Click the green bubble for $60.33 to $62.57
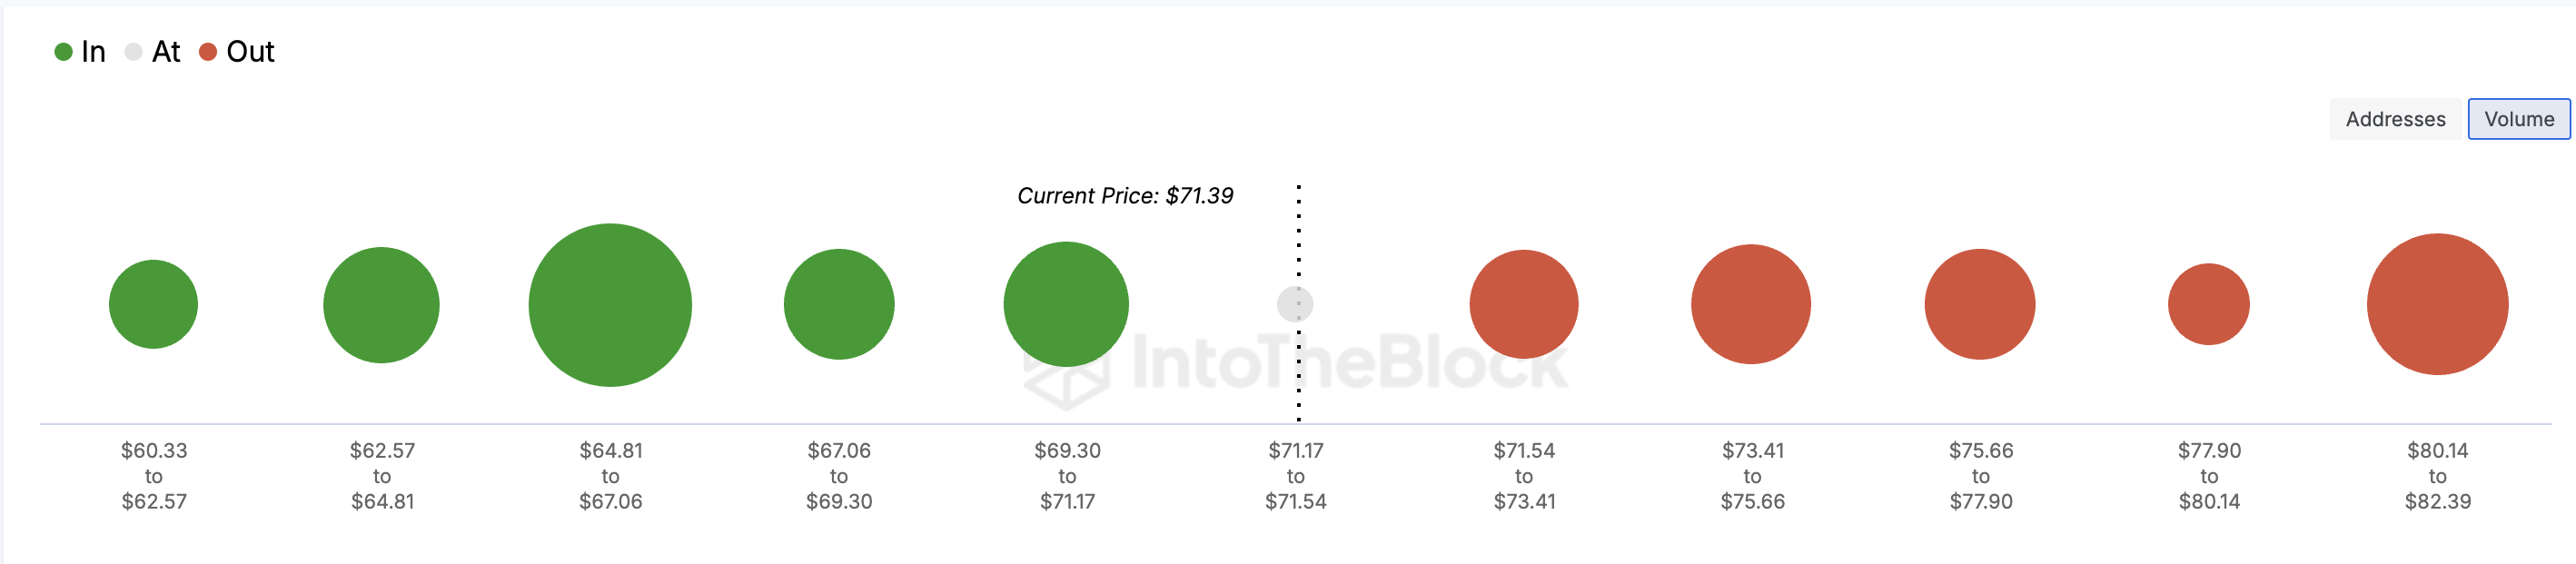Image resolution: width=2576 pixels, height=564 pixels. click(153, 304)
